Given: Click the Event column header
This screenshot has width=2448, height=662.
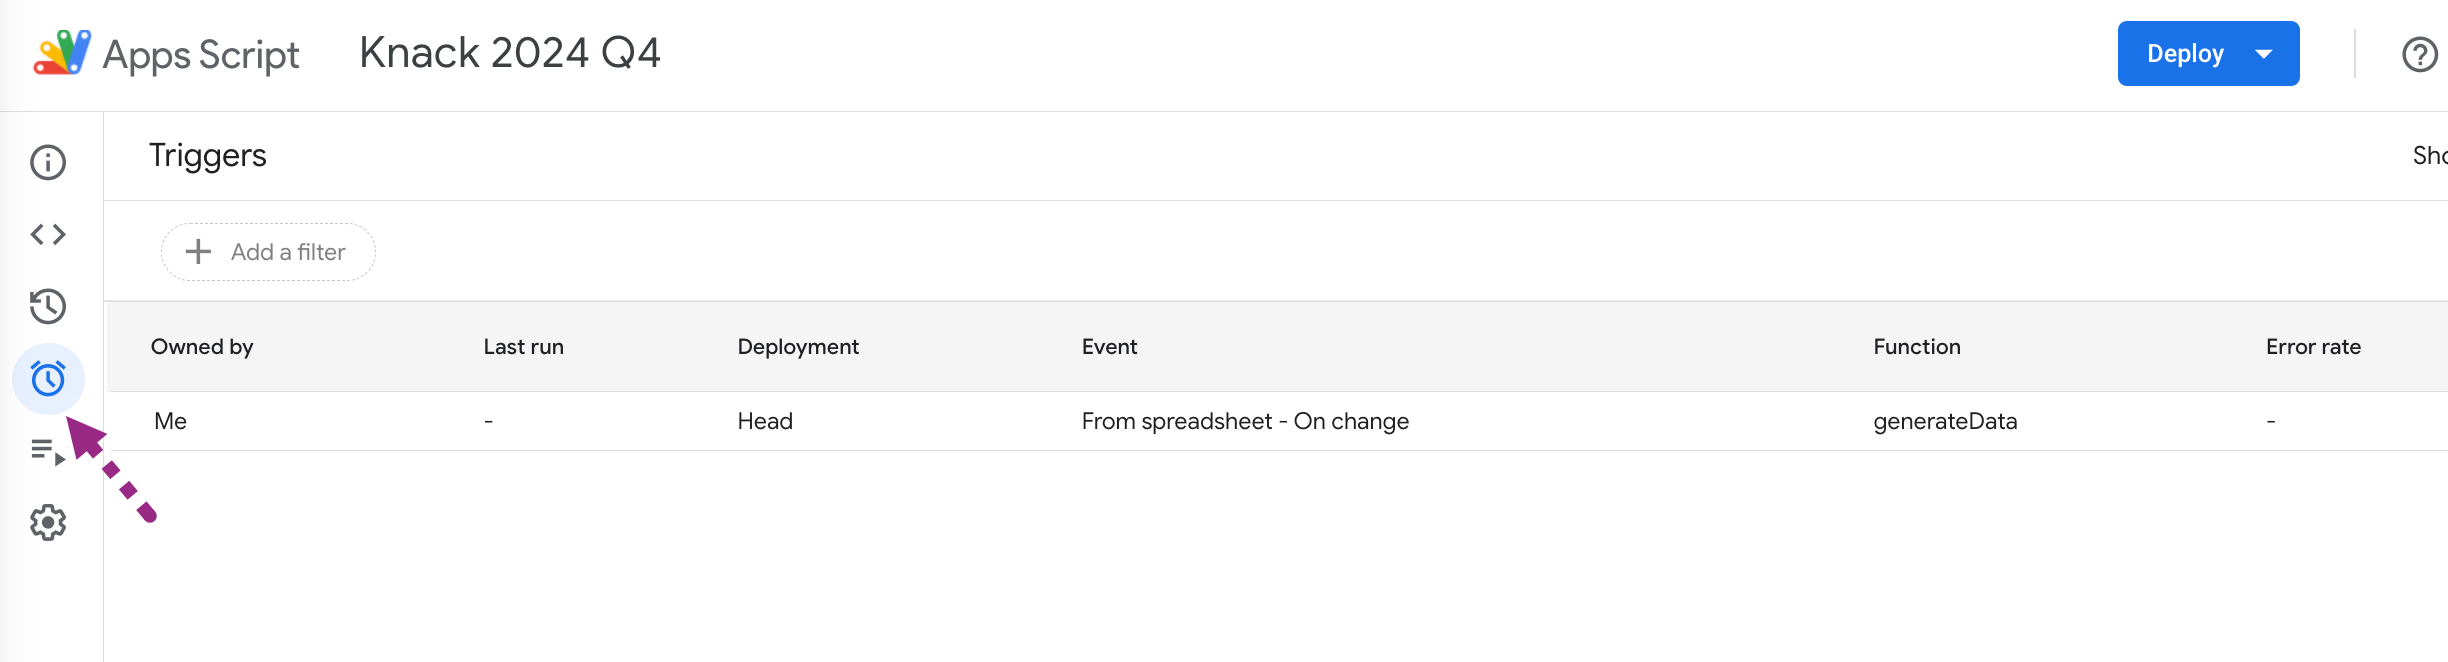Looking at the screenshot, I should pyautogui.click(x=1109, y=347).
